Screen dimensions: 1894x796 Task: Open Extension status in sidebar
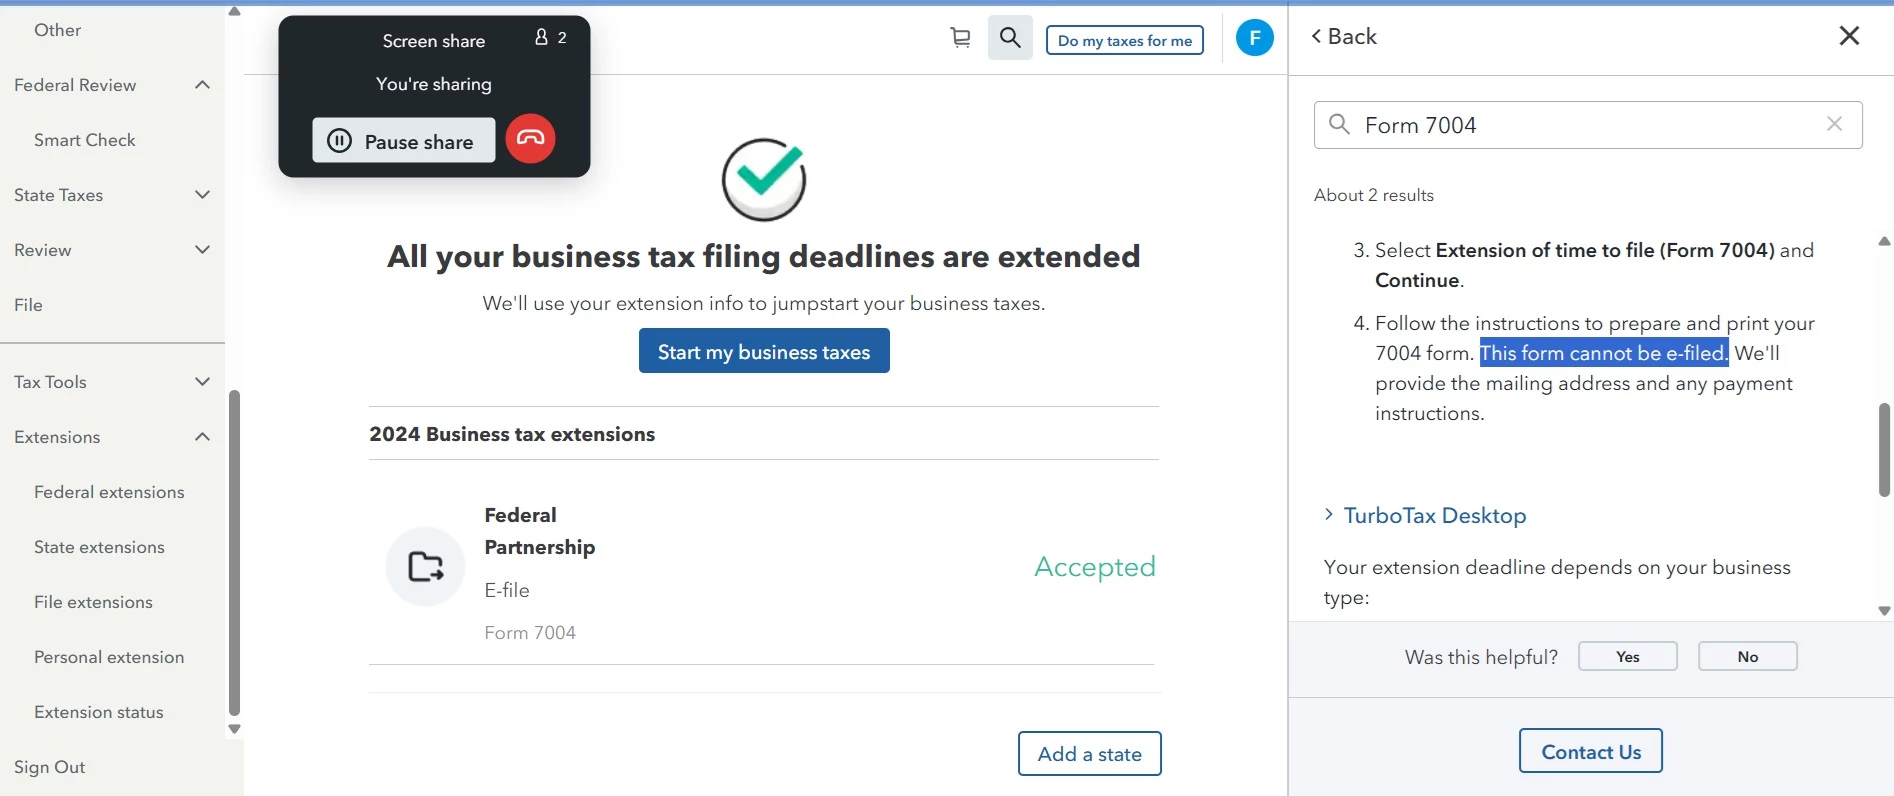99,712
